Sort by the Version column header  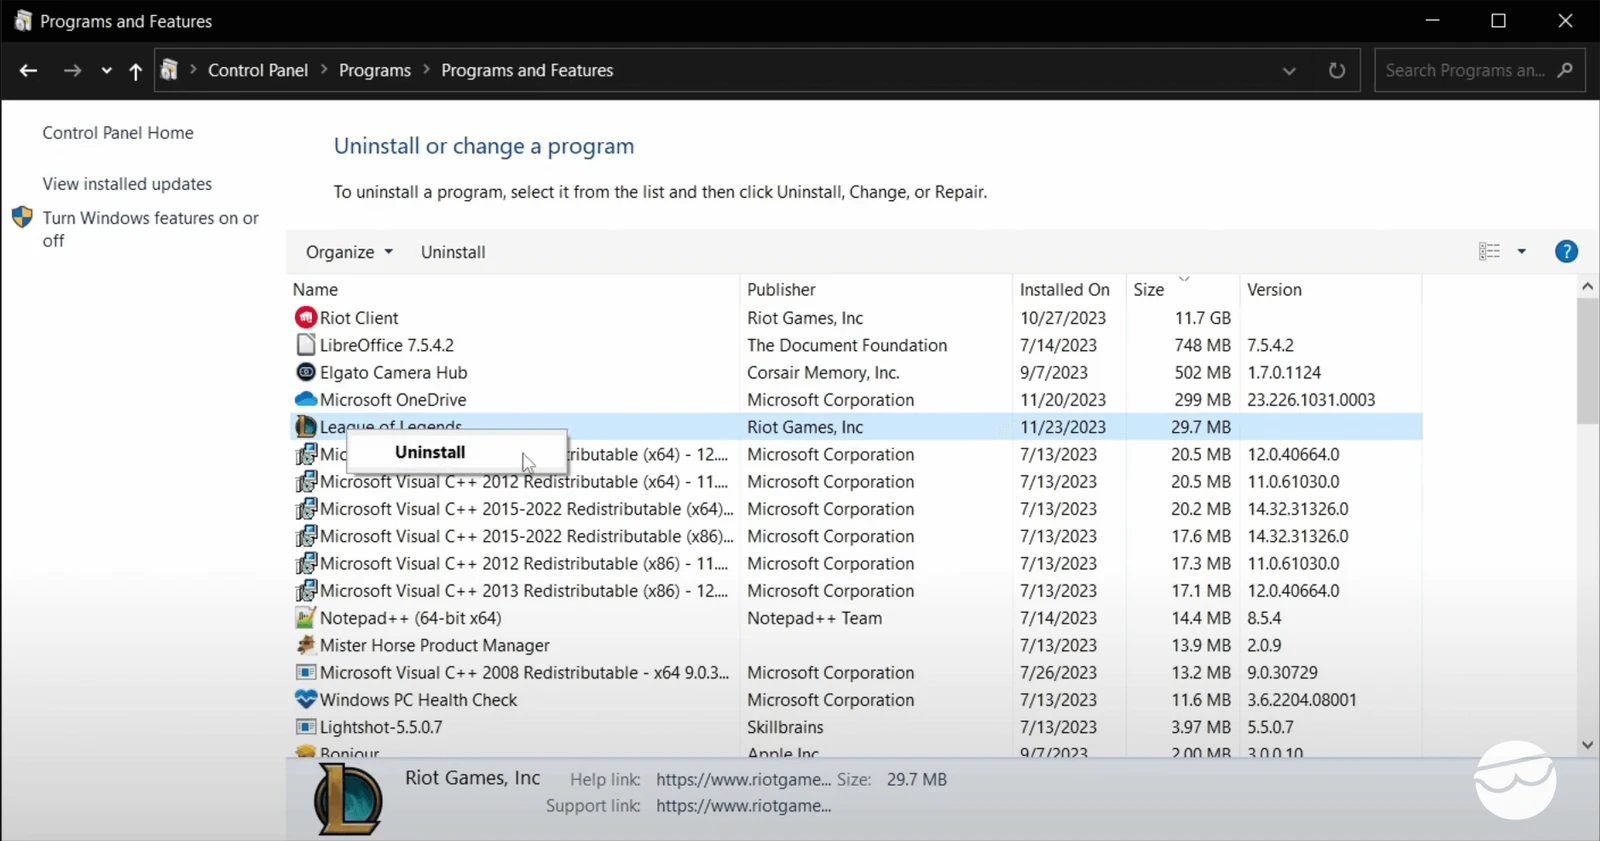(1330, 289)
